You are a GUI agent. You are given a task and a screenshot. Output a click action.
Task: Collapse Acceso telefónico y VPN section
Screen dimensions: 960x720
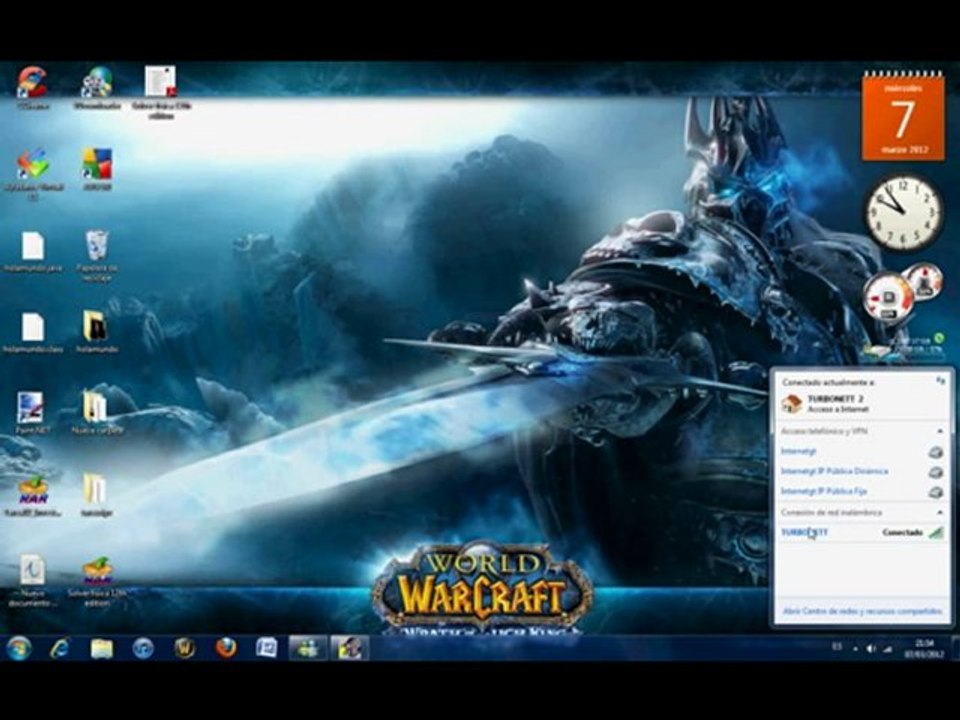940,432
